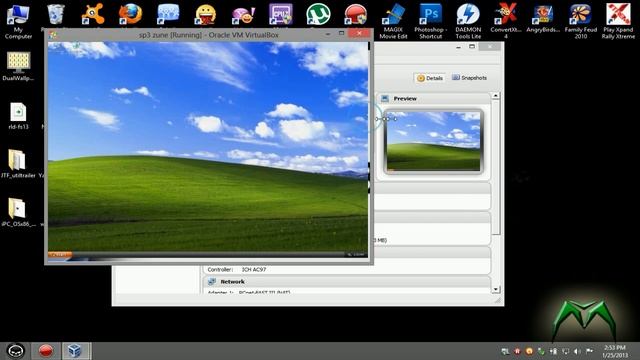Viewport: 640px width, 360px height.
Task: Minimize the sp3 zune VM window
Action: pos(327,34)
